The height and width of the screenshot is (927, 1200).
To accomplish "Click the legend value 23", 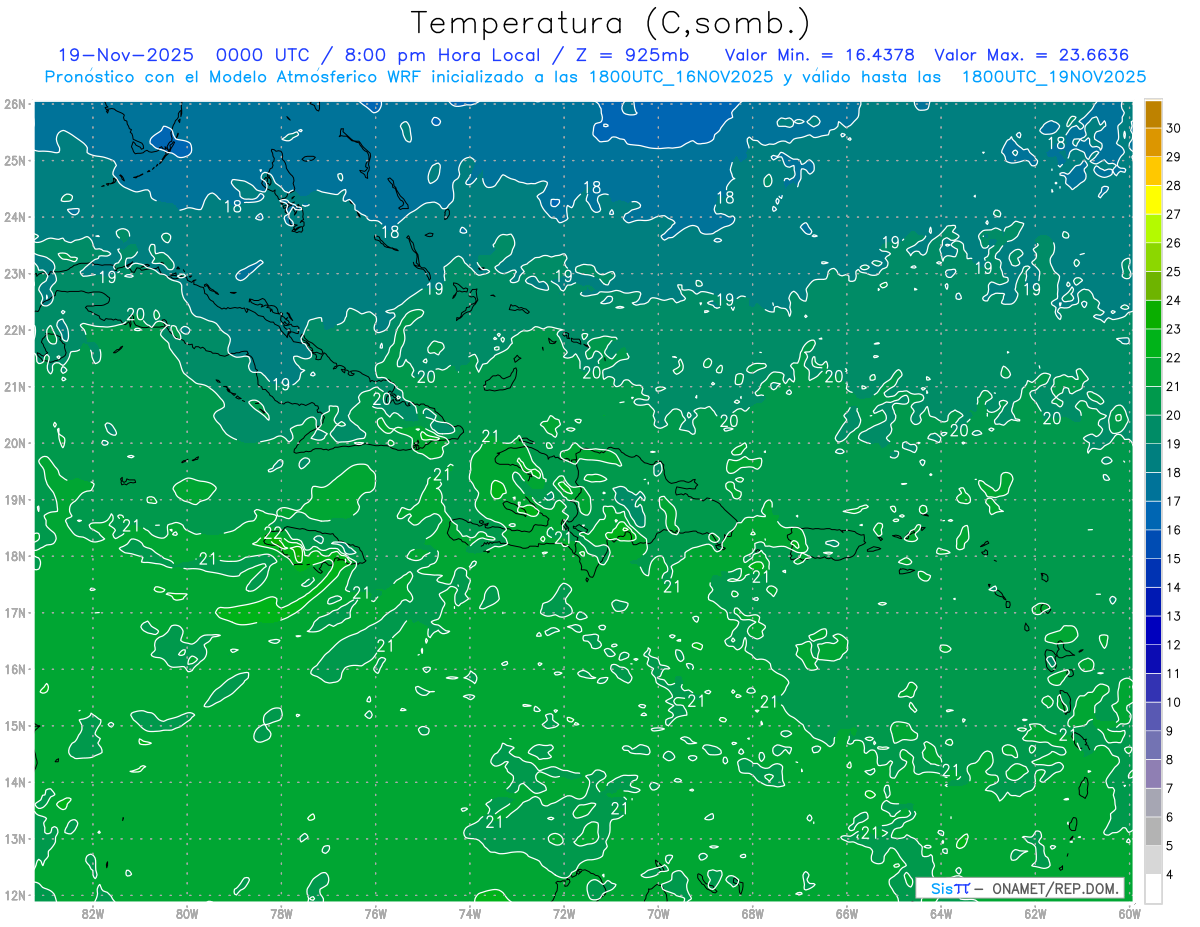I will click(x=1173, y=329).
